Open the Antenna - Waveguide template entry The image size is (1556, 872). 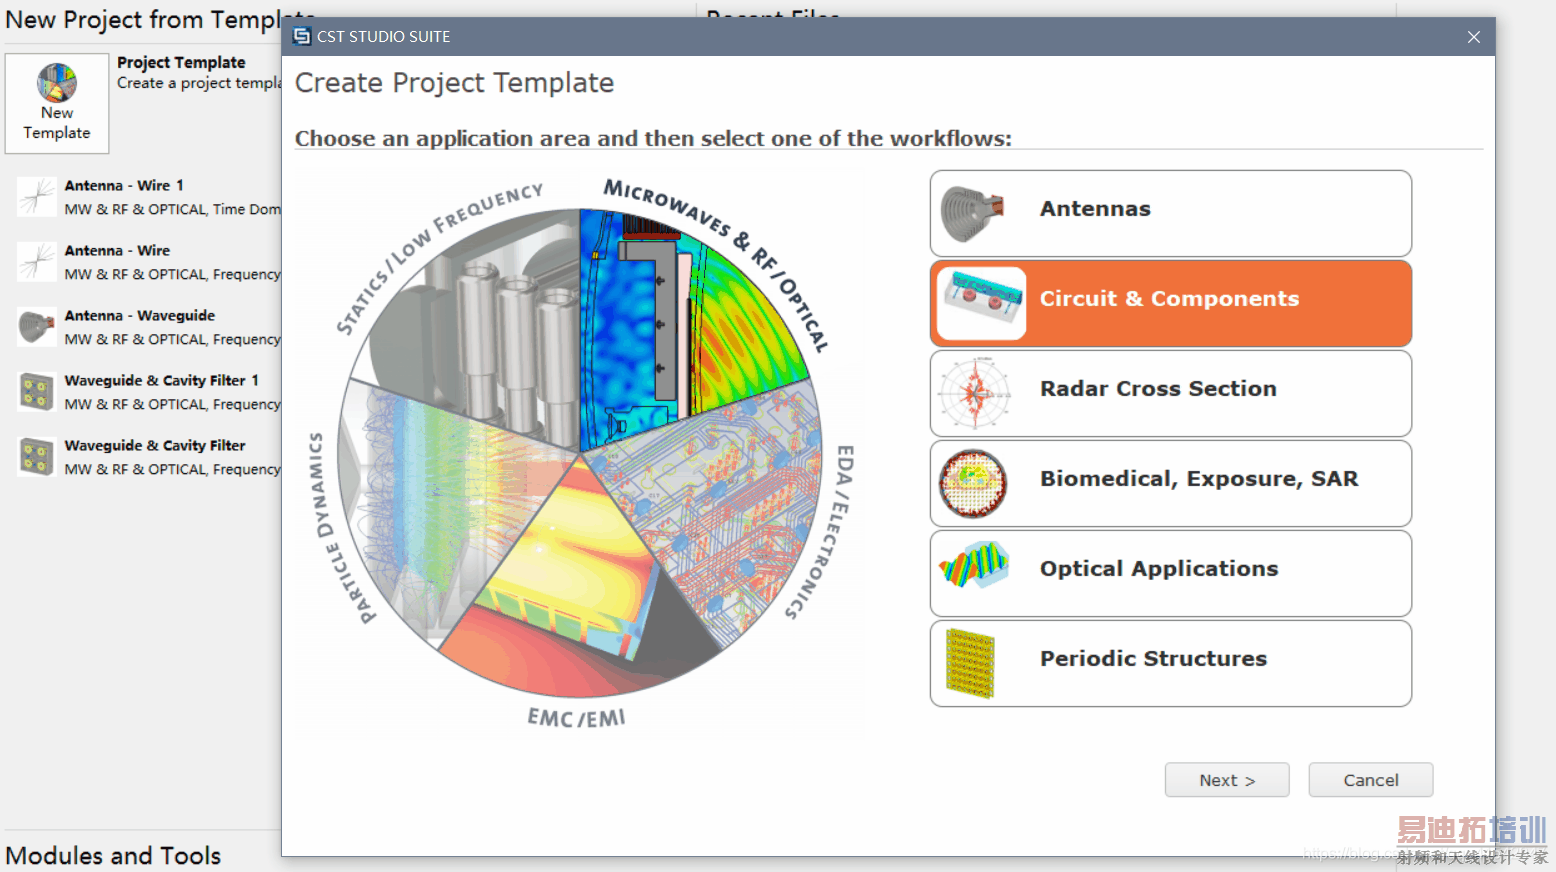pyautogui.click(x=149, y=327)
